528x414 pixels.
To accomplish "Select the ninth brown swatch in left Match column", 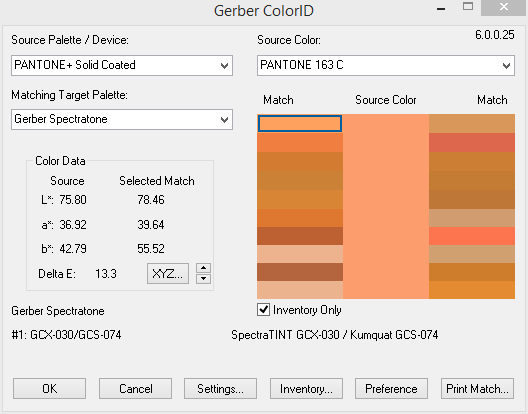I will coord(300,272).
